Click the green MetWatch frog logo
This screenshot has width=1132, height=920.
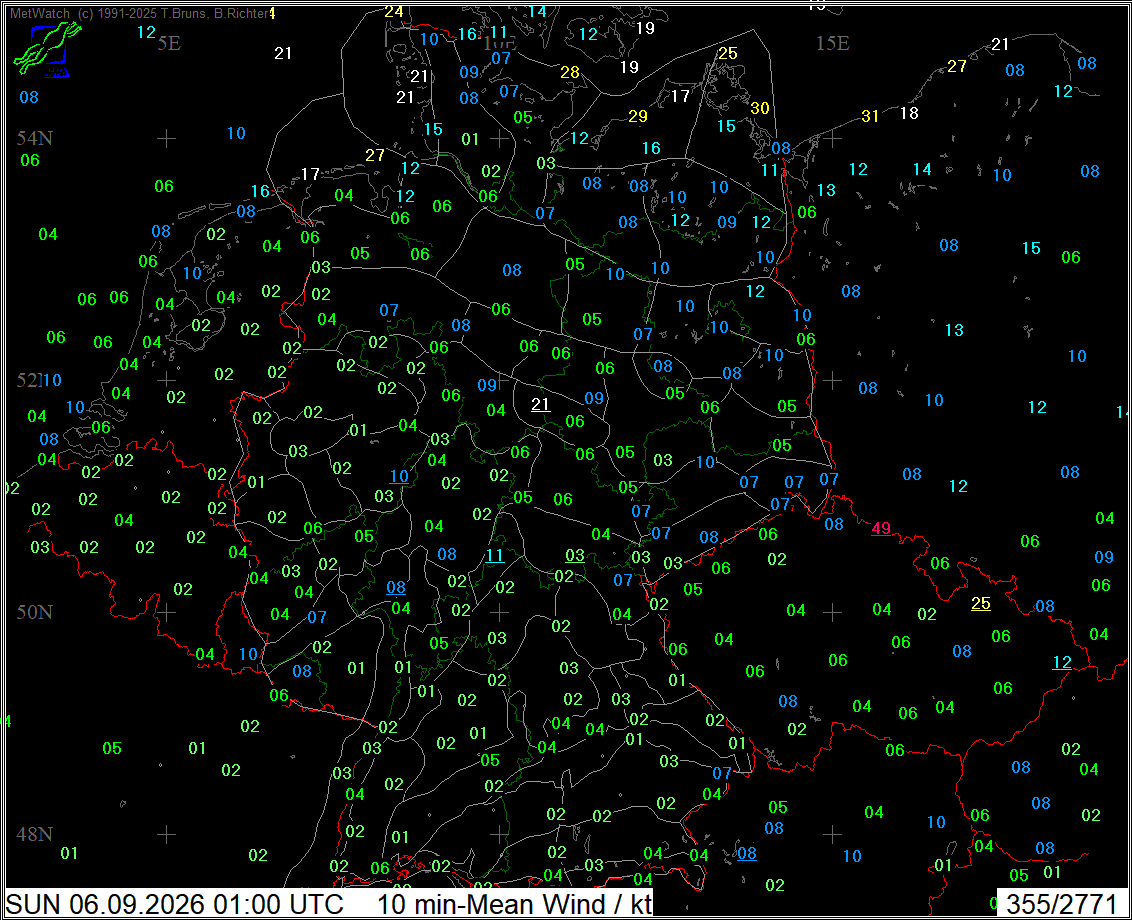[x=47, y=48]
